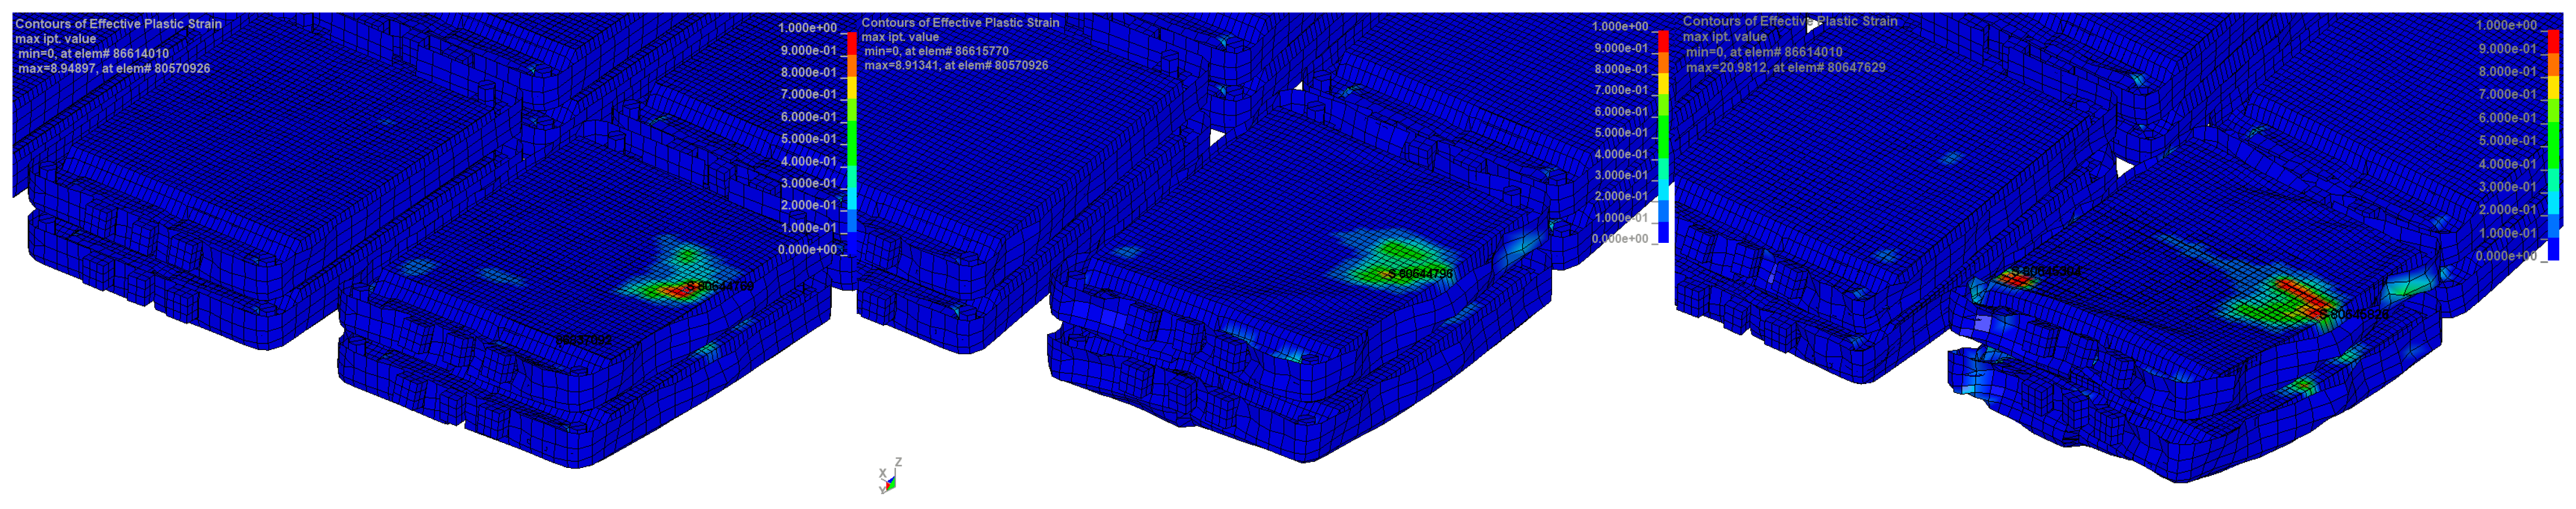Click the middle plot's 'Contours of Effective Plastic Strain' title
Image resolution: width=2576 pixels, height=509 pixels.
click(x=960, y=22)
